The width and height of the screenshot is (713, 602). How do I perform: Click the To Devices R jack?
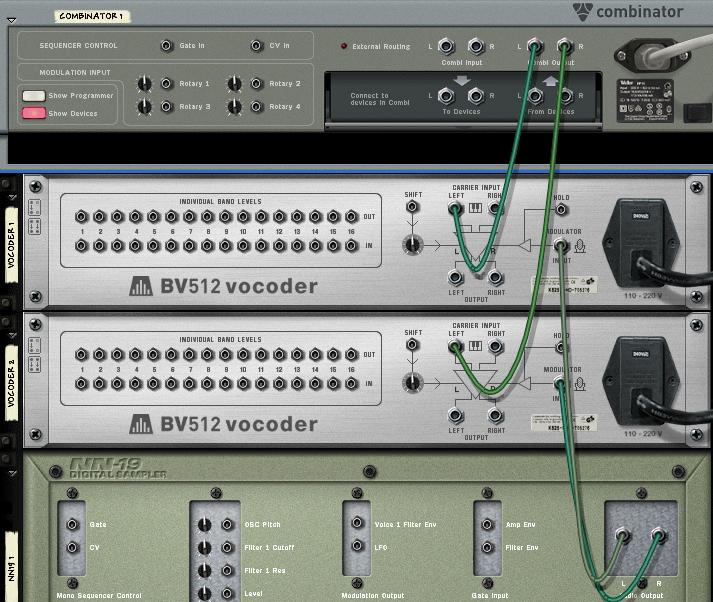coord(476,95)
